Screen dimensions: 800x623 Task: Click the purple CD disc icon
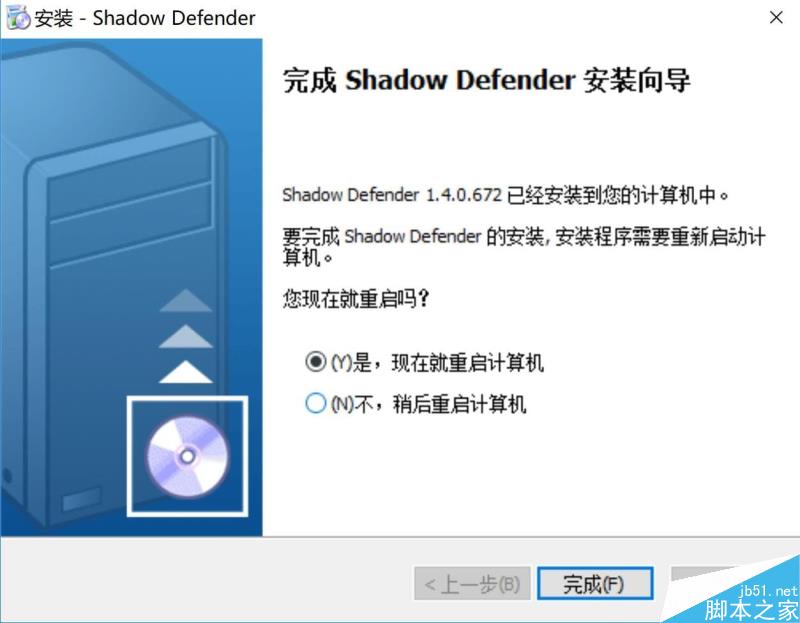tap(188, 456)
